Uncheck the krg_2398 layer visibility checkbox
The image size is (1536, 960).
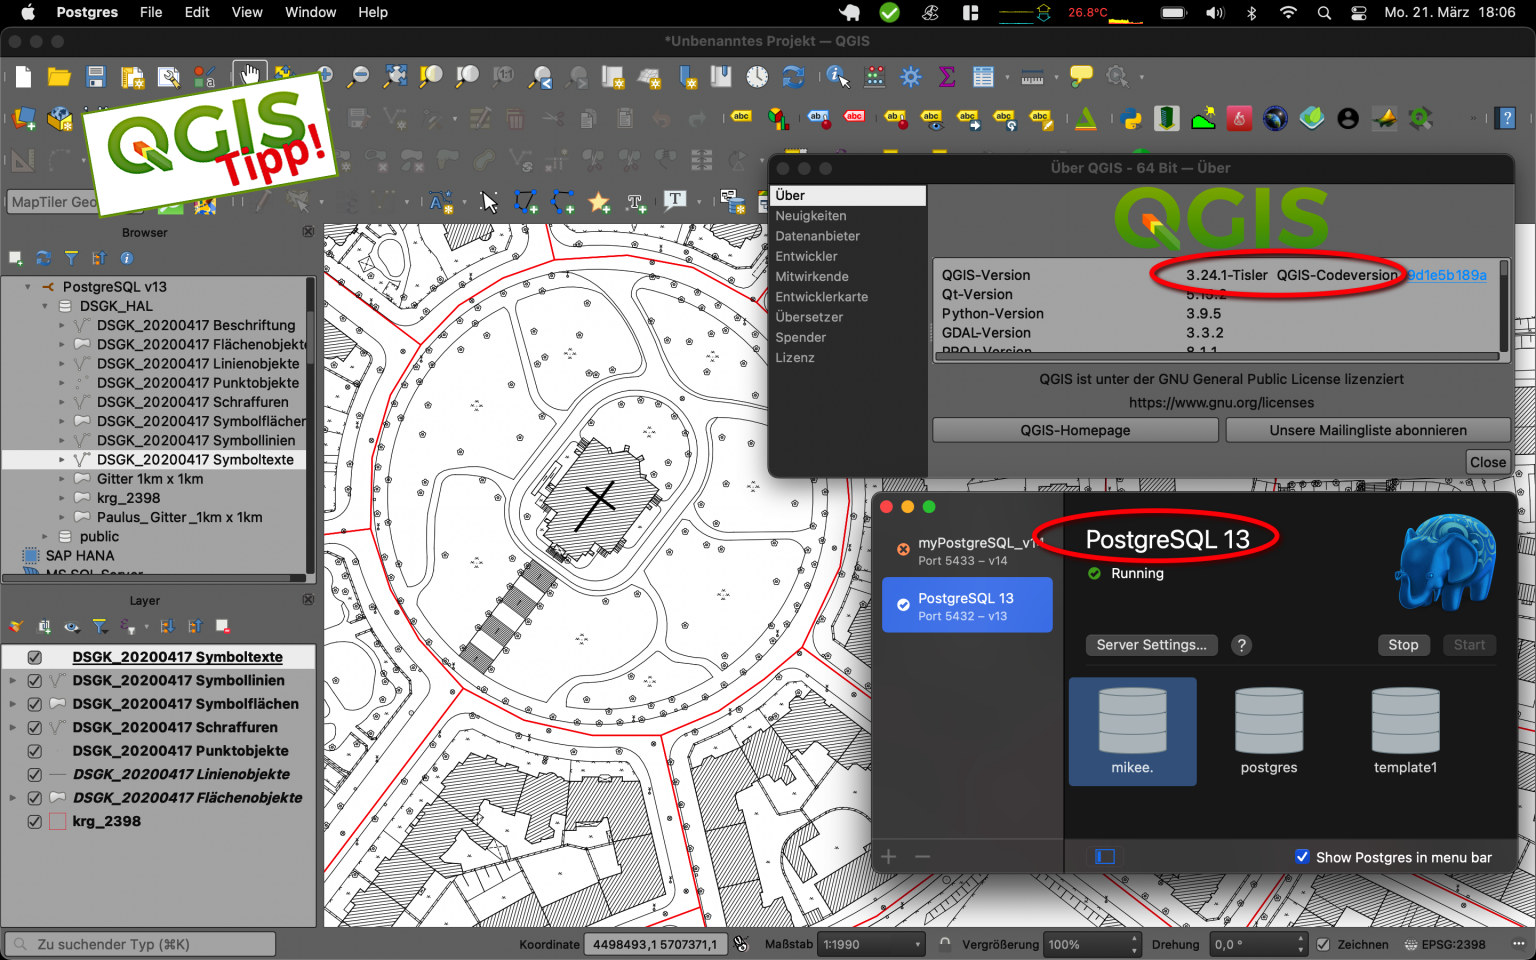(x=35, y=822)
